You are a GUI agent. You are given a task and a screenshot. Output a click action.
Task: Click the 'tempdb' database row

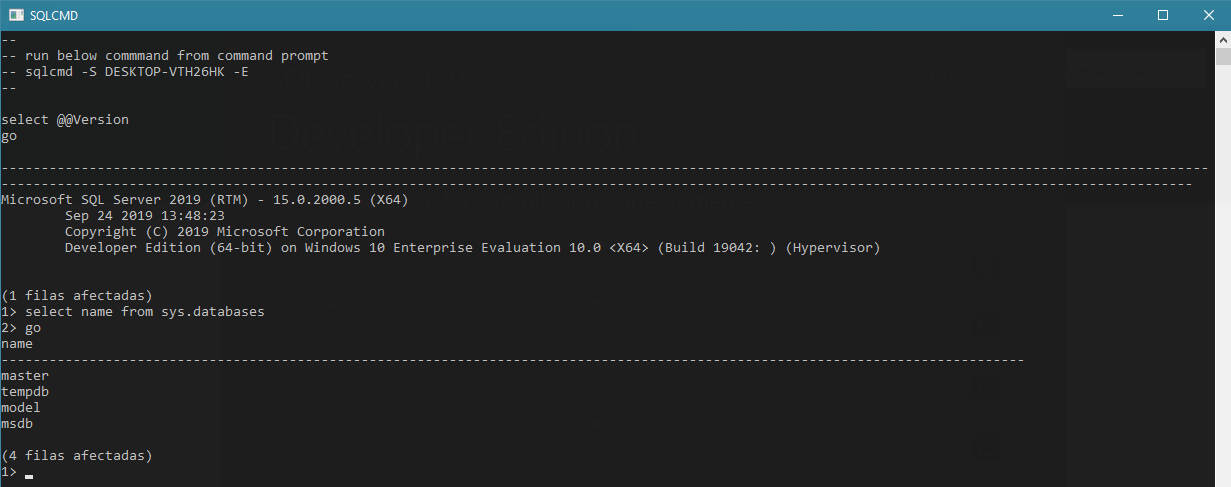pos(25,392)
